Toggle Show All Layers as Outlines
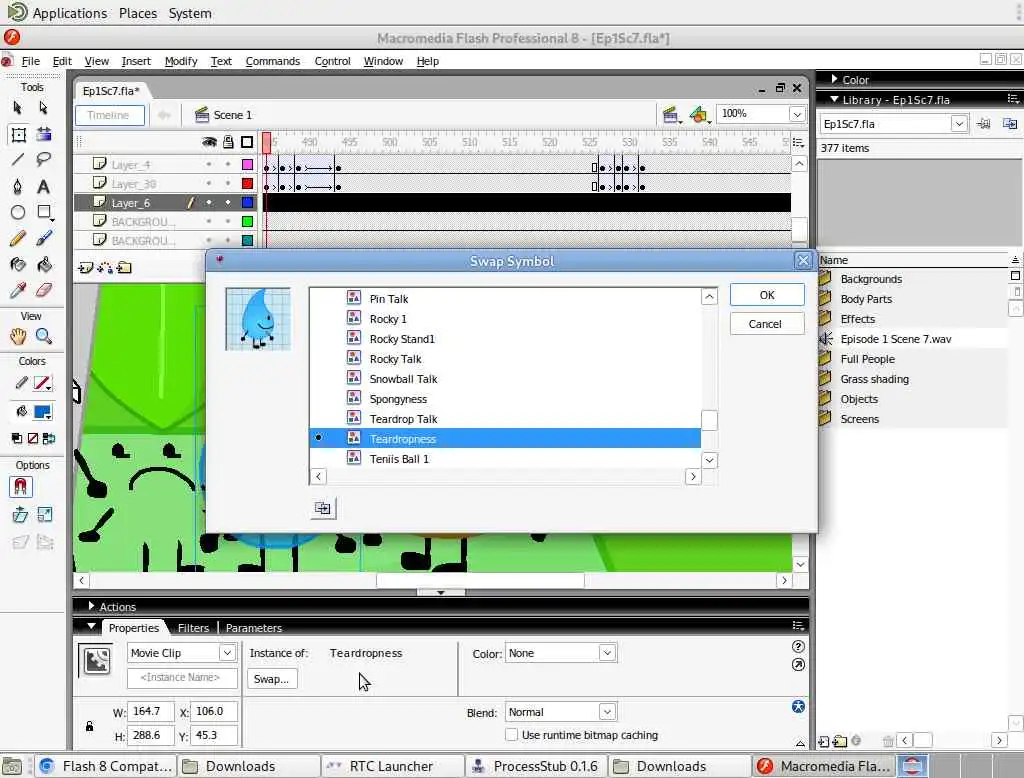1024x778 pixels. (x=247, y=142)
